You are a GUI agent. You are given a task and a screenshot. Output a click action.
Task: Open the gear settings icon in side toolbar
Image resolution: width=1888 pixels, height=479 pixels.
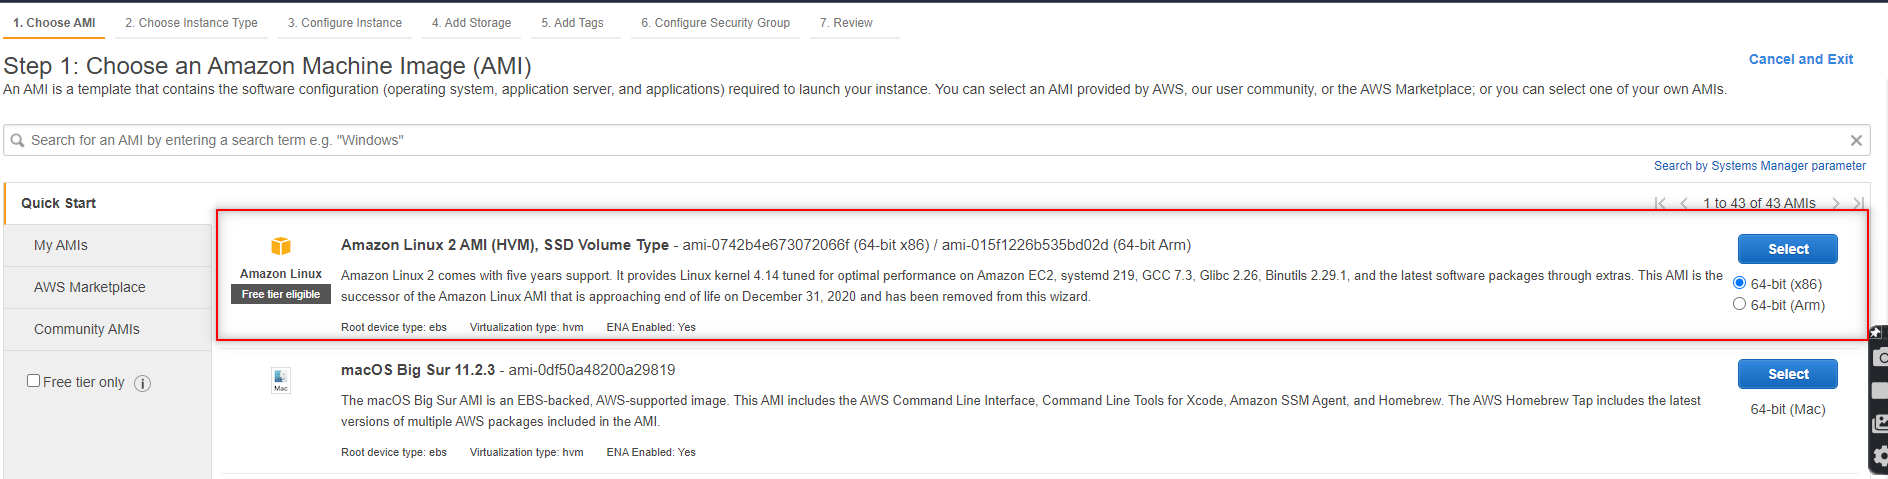1880,456
